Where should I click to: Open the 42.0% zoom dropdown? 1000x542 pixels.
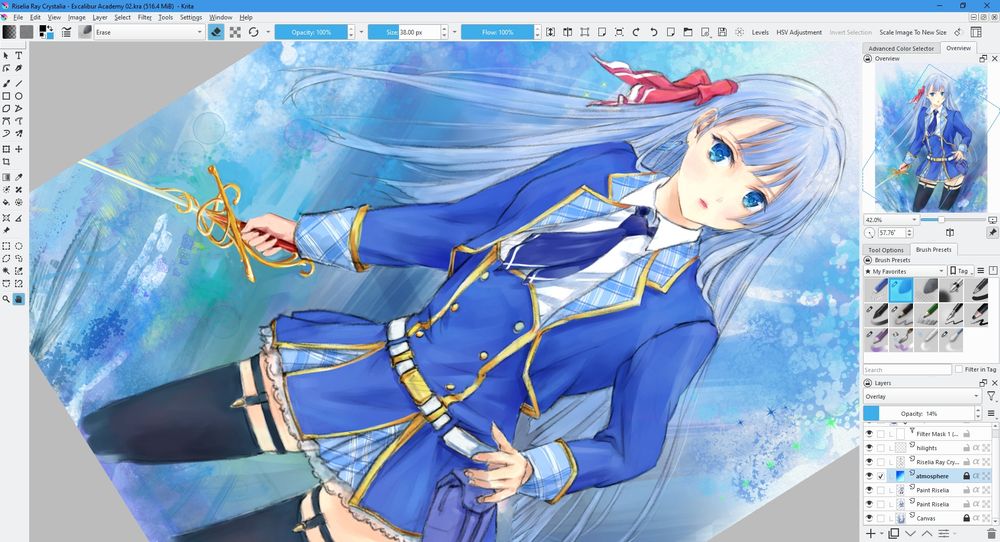[x=891, y=219]
